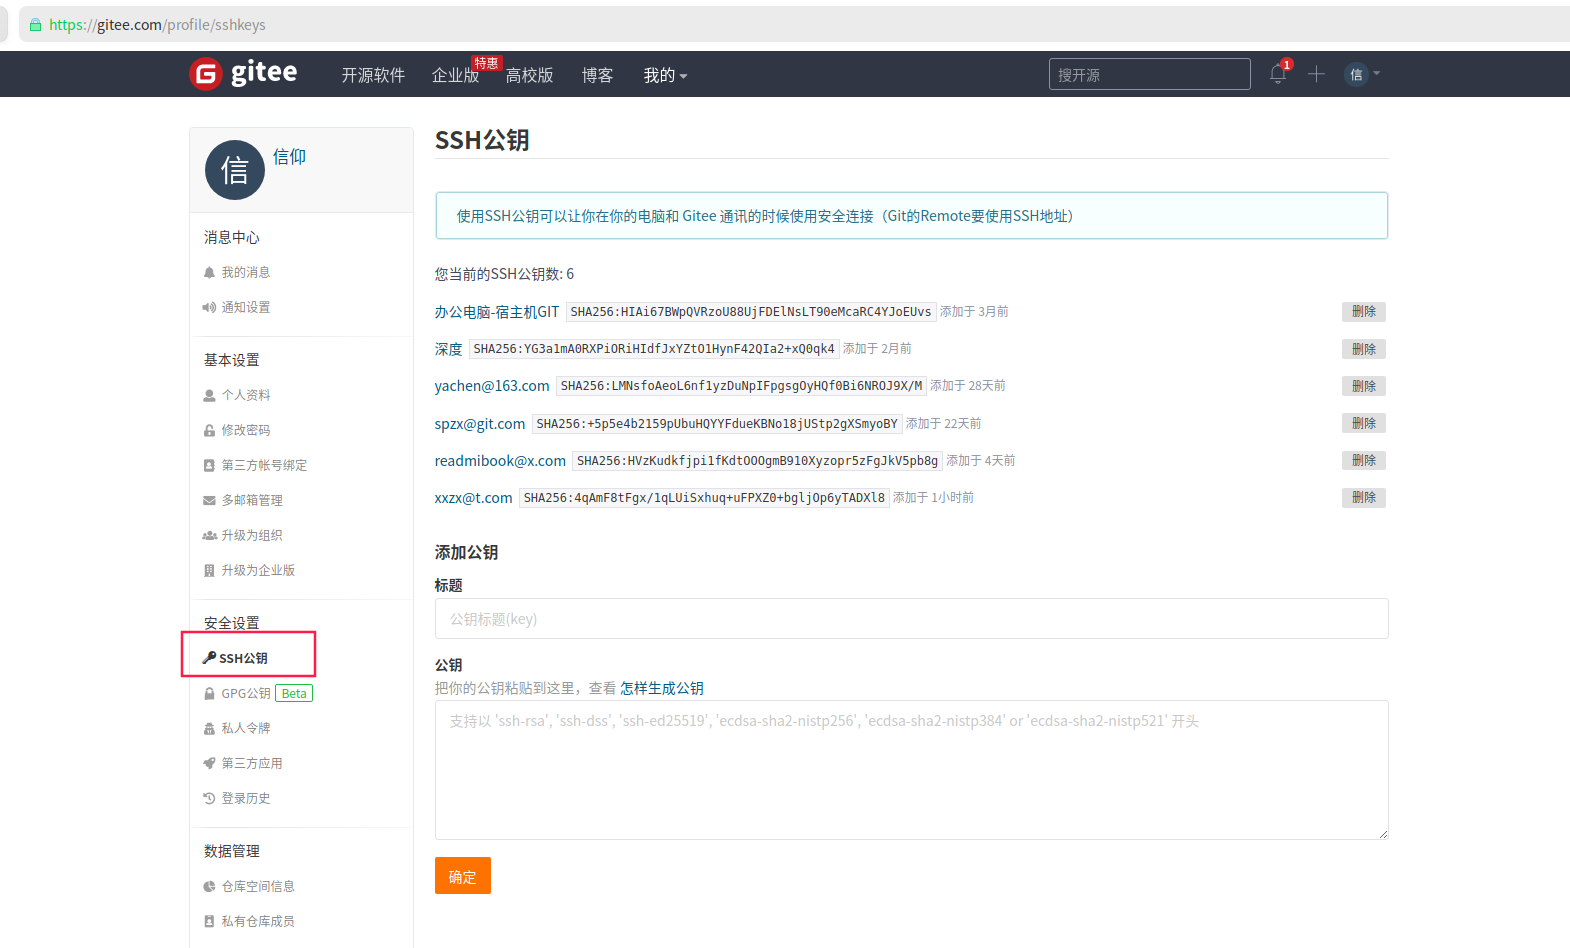1570x948 pixels.
Task: Click the lock icon next to 修改密码
Action: point(209,430)
